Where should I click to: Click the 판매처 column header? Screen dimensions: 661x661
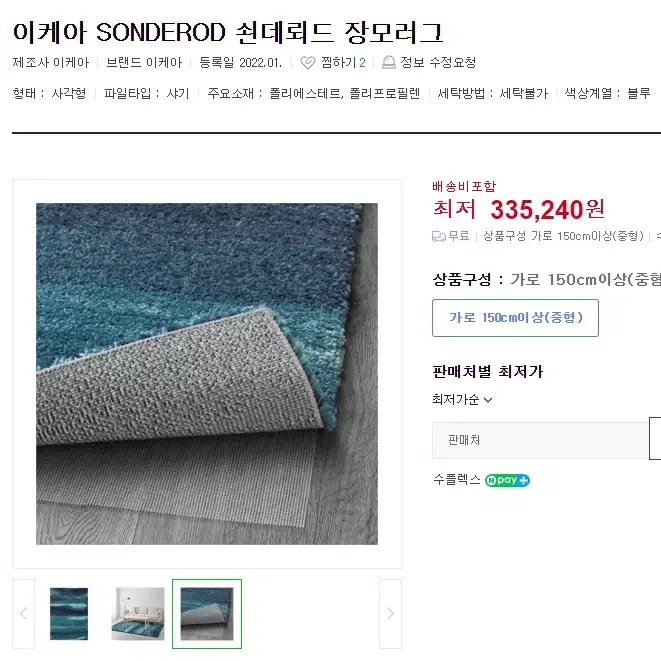point(464,440)
